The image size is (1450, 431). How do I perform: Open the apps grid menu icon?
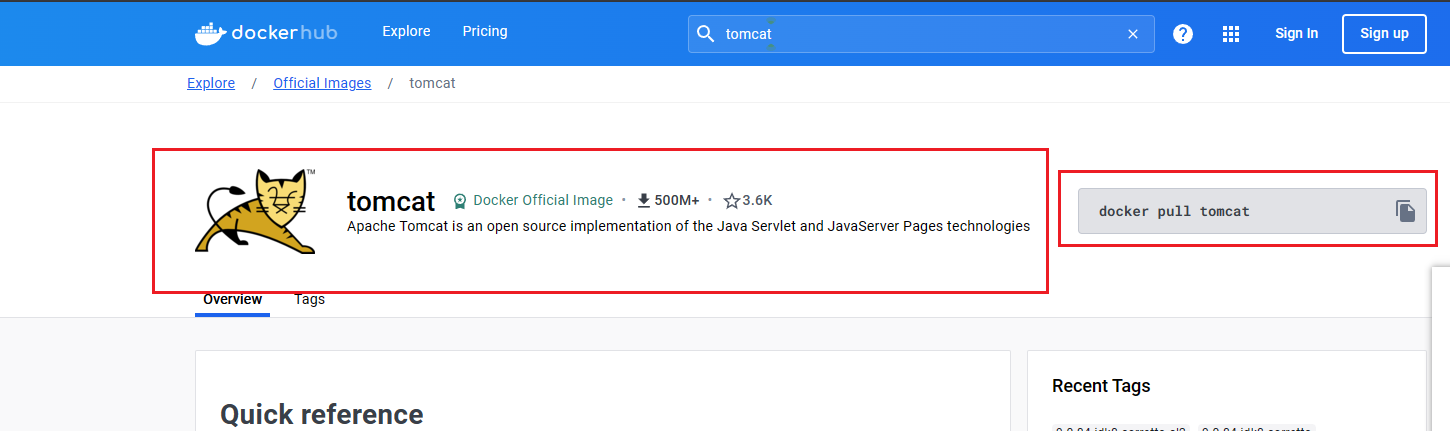pyautogui.click(x=1231, y=34)
